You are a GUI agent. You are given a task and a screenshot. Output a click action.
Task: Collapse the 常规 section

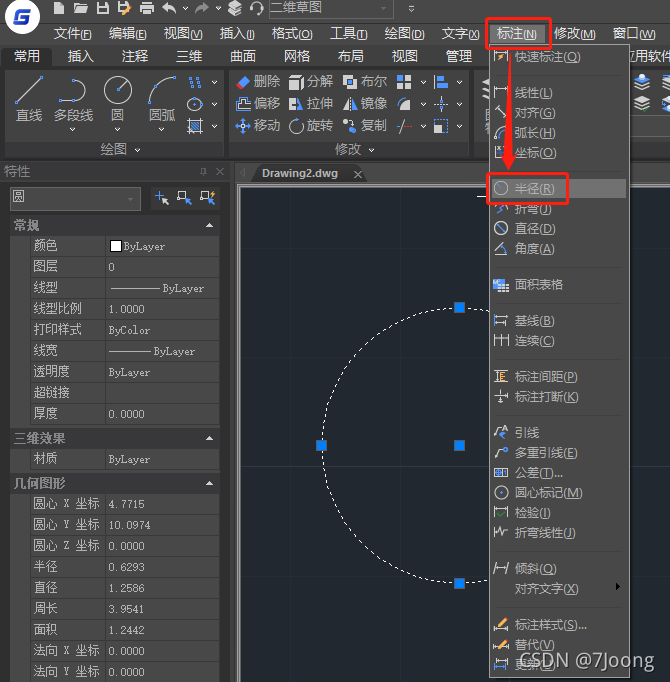pos(209,225)
